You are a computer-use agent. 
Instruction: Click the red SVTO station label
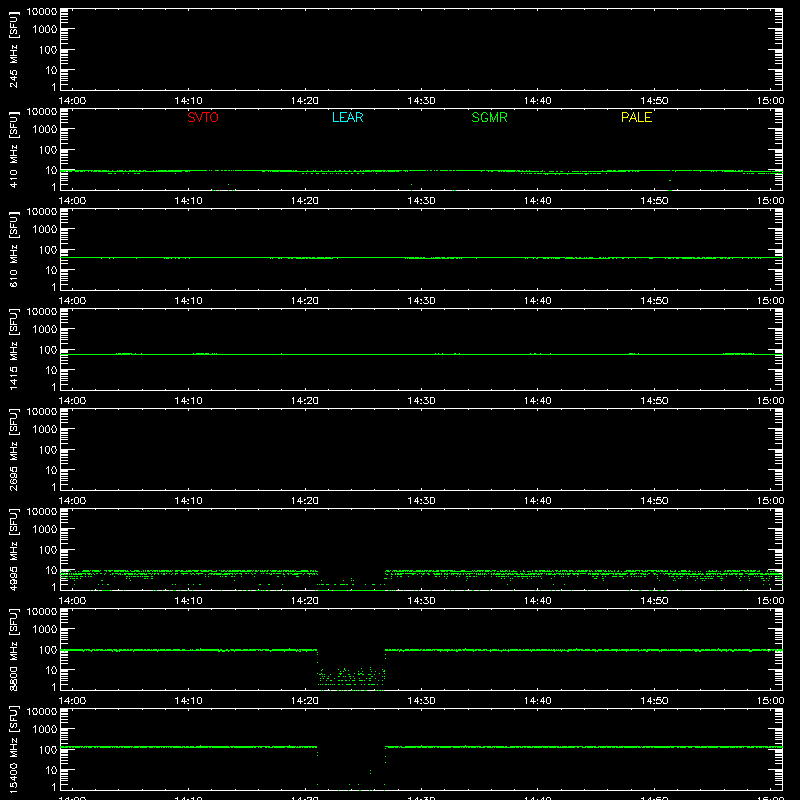(x=203, y=117)
